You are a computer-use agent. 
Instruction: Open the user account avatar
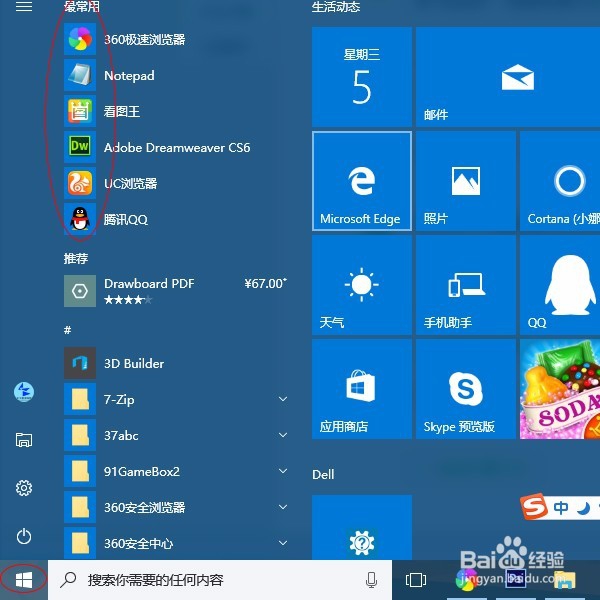(x=24, y=392)
